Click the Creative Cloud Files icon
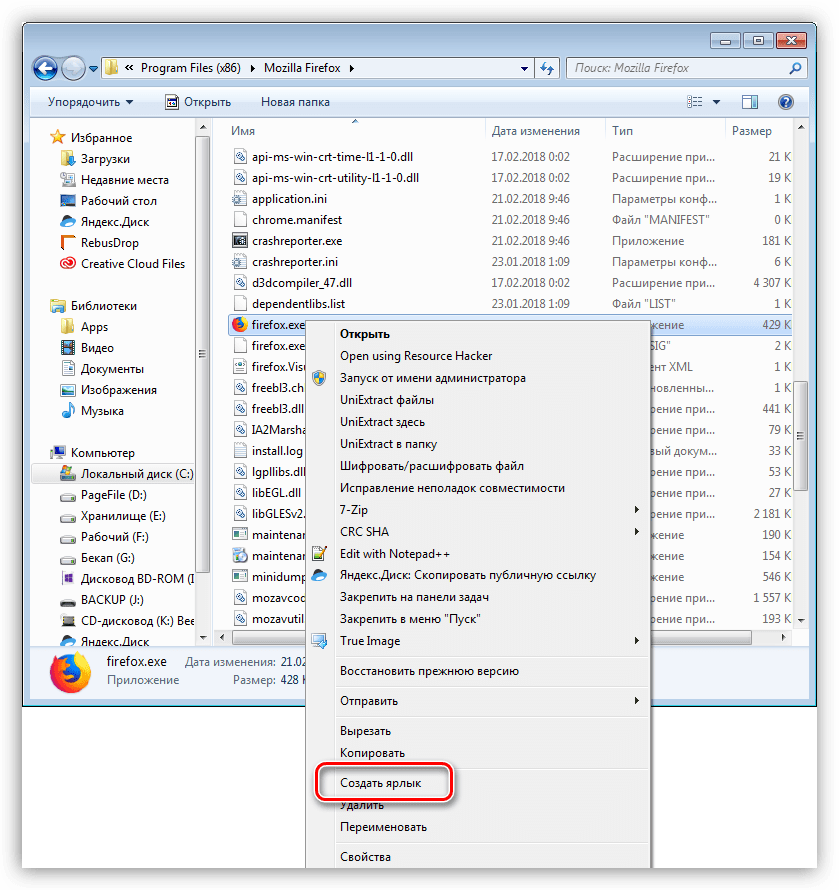839x890 pixels. click(x=68, y=263)
